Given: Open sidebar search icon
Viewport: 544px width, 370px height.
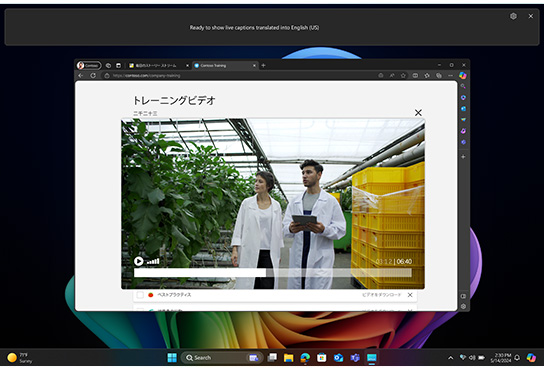Looking at the screenshot, I should point(463,86).
